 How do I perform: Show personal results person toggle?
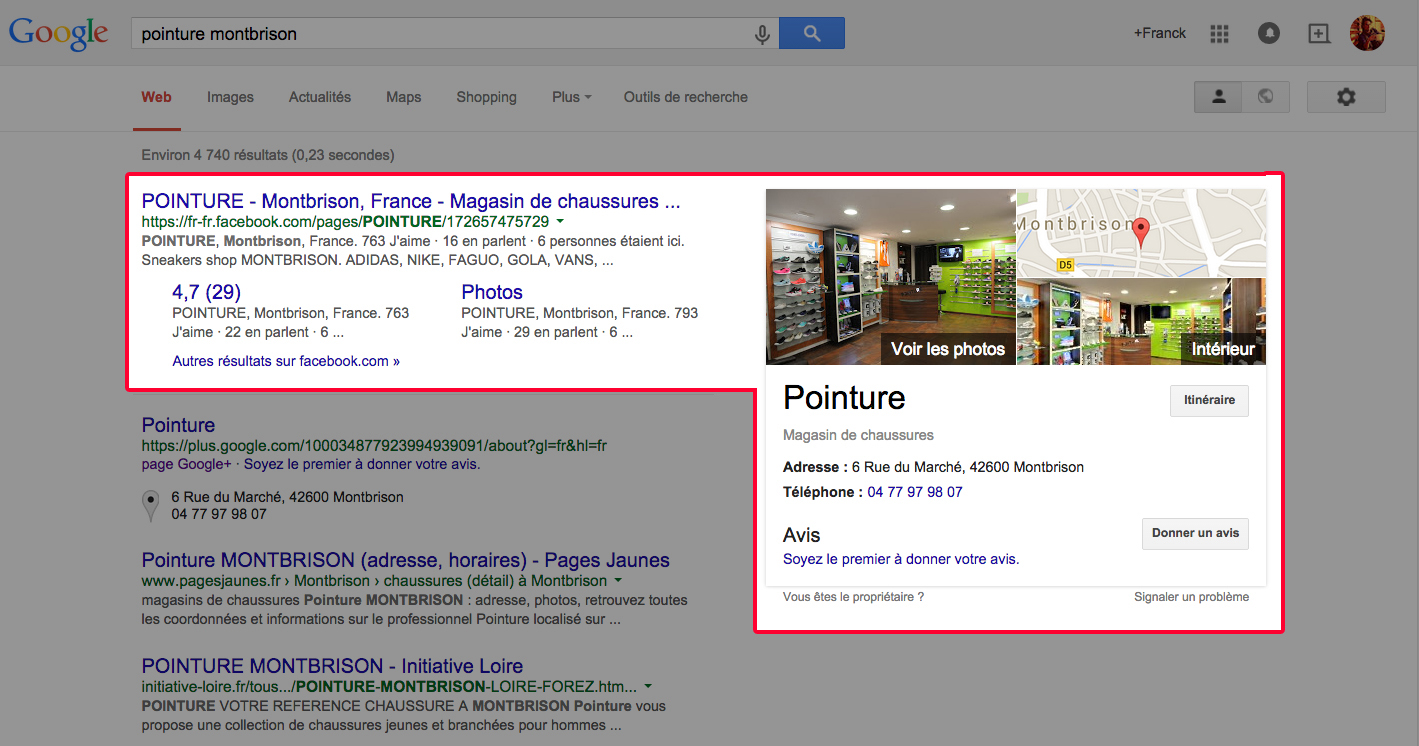pos(1218,97)
